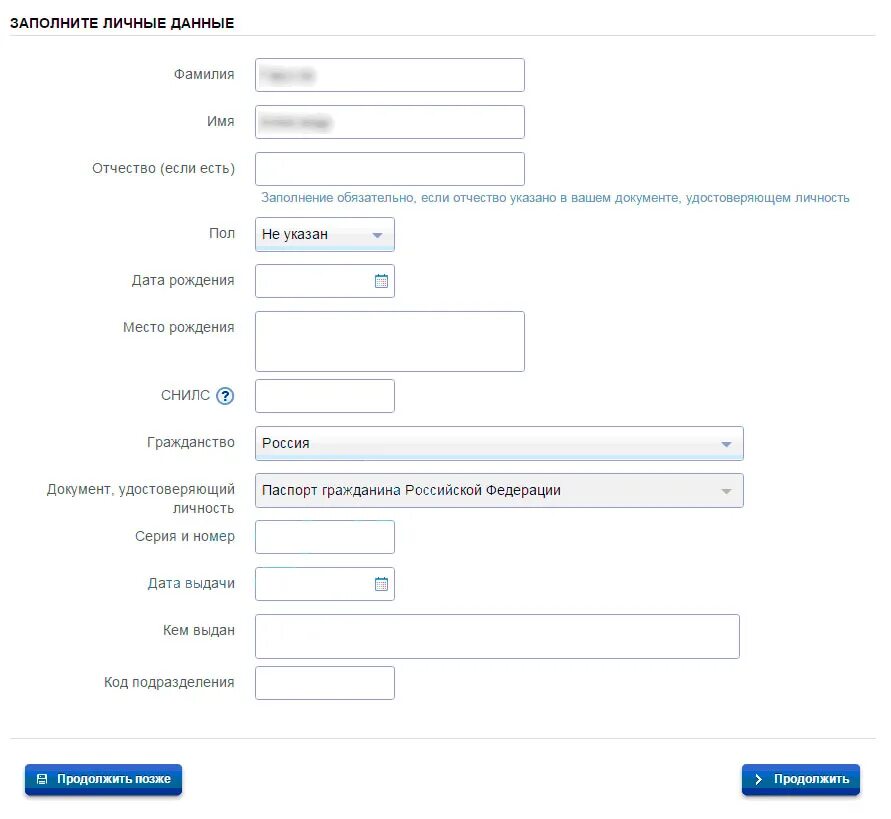
Task: Click the Место рождения text area
Action: (x=390, y=341)
